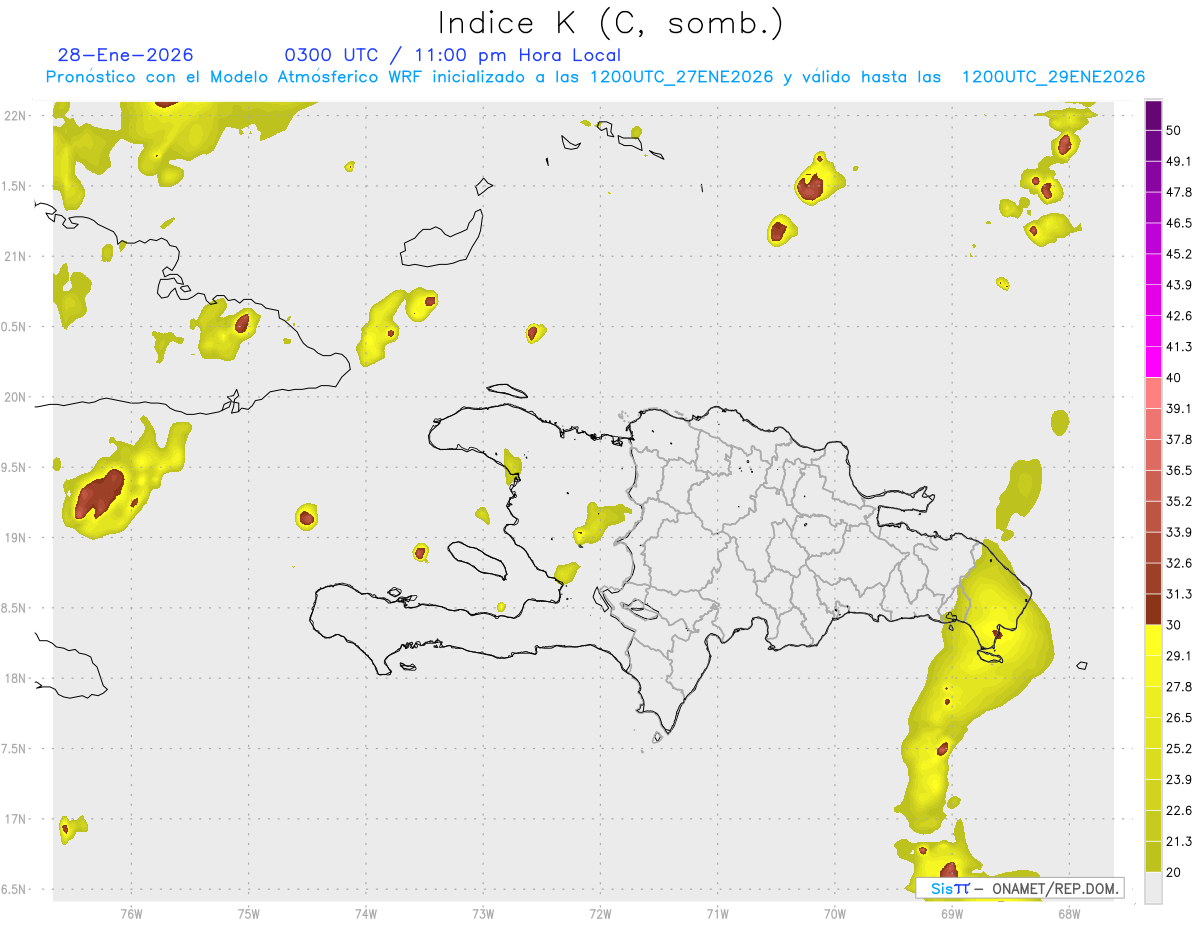The height and width of the screenshot is (927, 1200).
Task: Click the "22N" latitude label
Action: click(15, 115)
